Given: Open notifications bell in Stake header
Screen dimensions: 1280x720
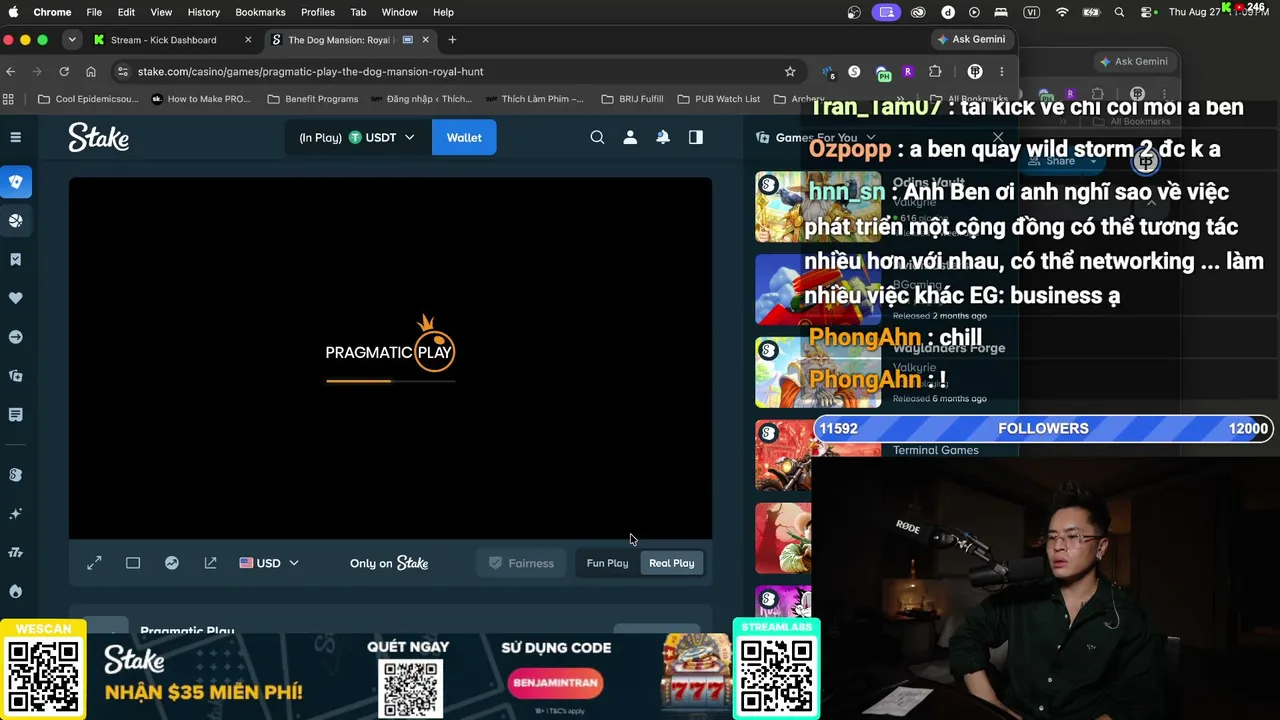Looking at the screenshot, I should 662,138.
